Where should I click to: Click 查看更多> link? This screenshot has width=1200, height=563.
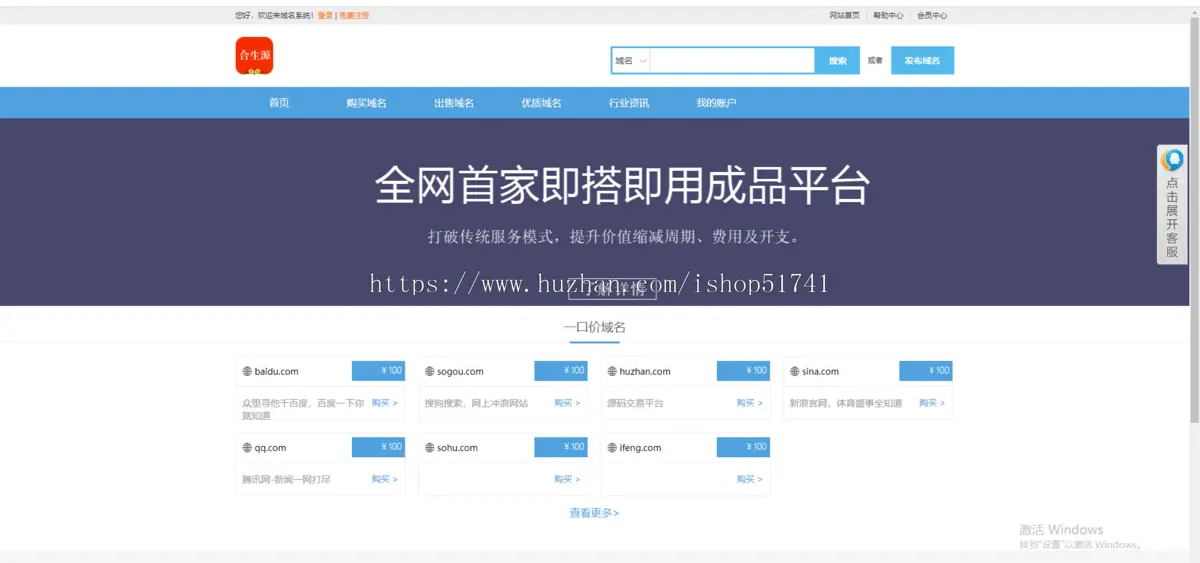pos(594,513)
